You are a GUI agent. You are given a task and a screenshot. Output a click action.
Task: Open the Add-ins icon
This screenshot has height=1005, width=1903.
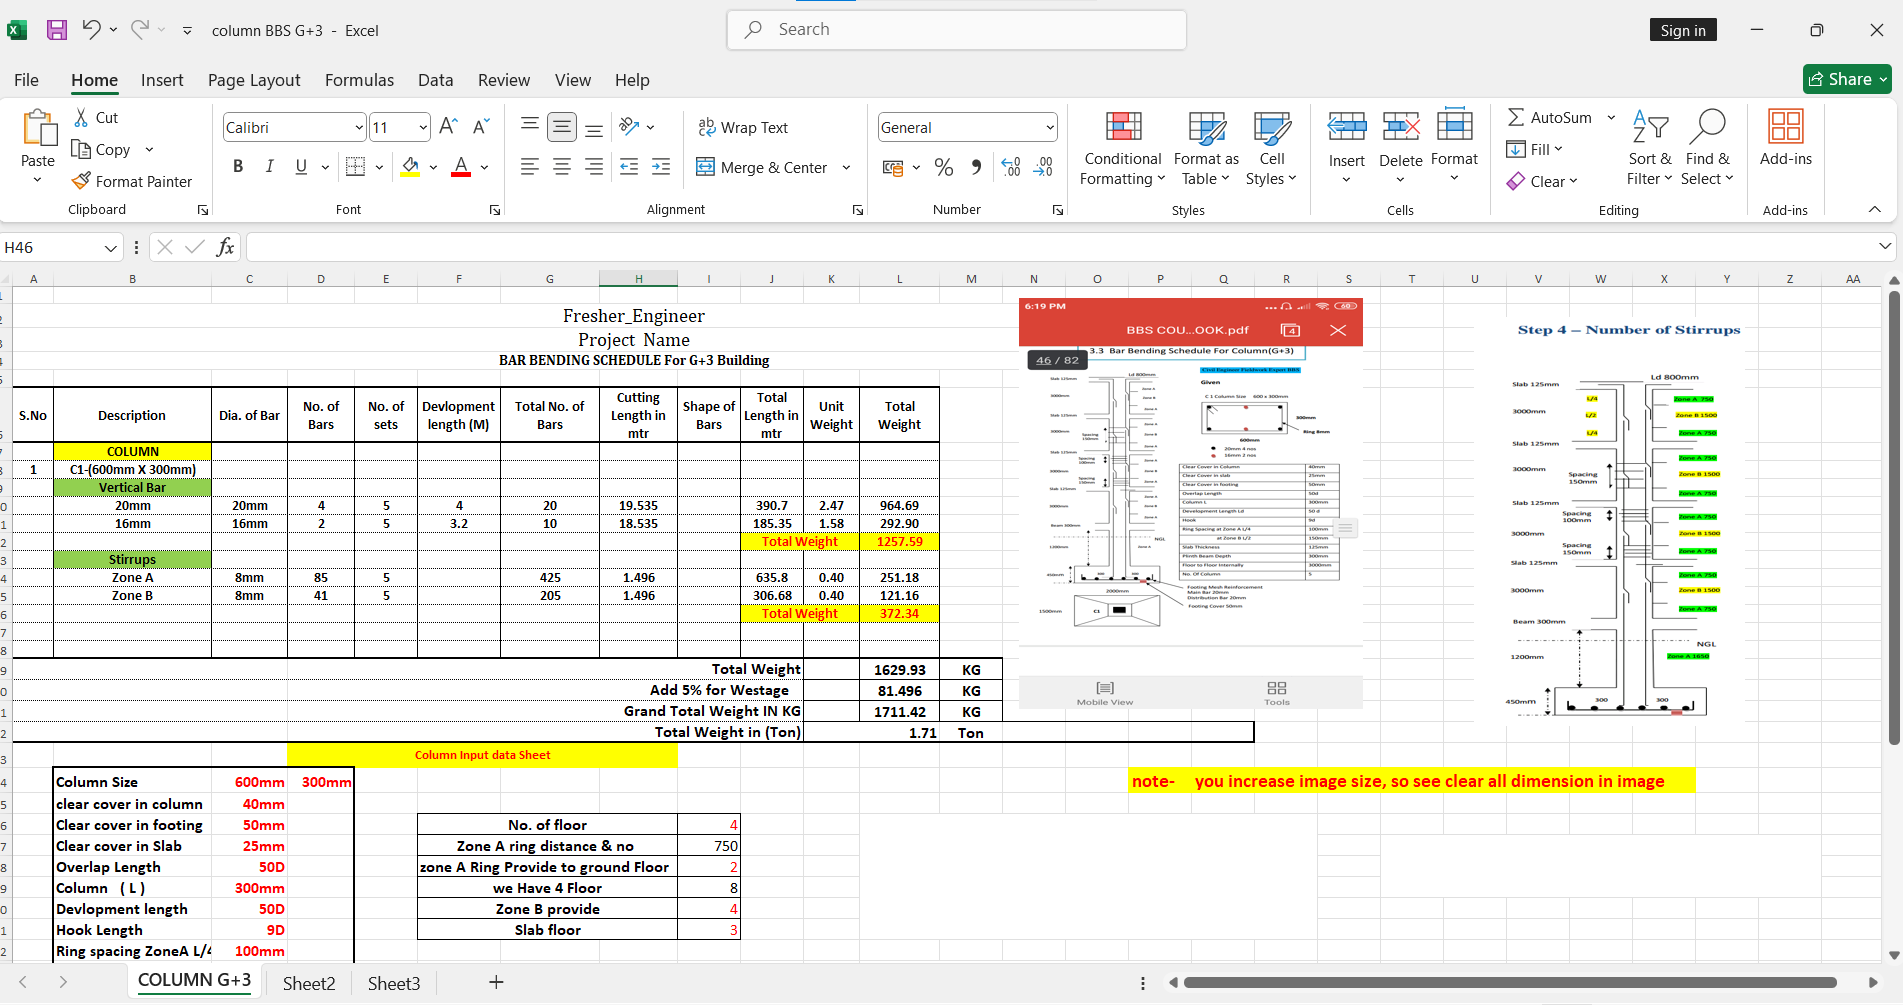1785,127
